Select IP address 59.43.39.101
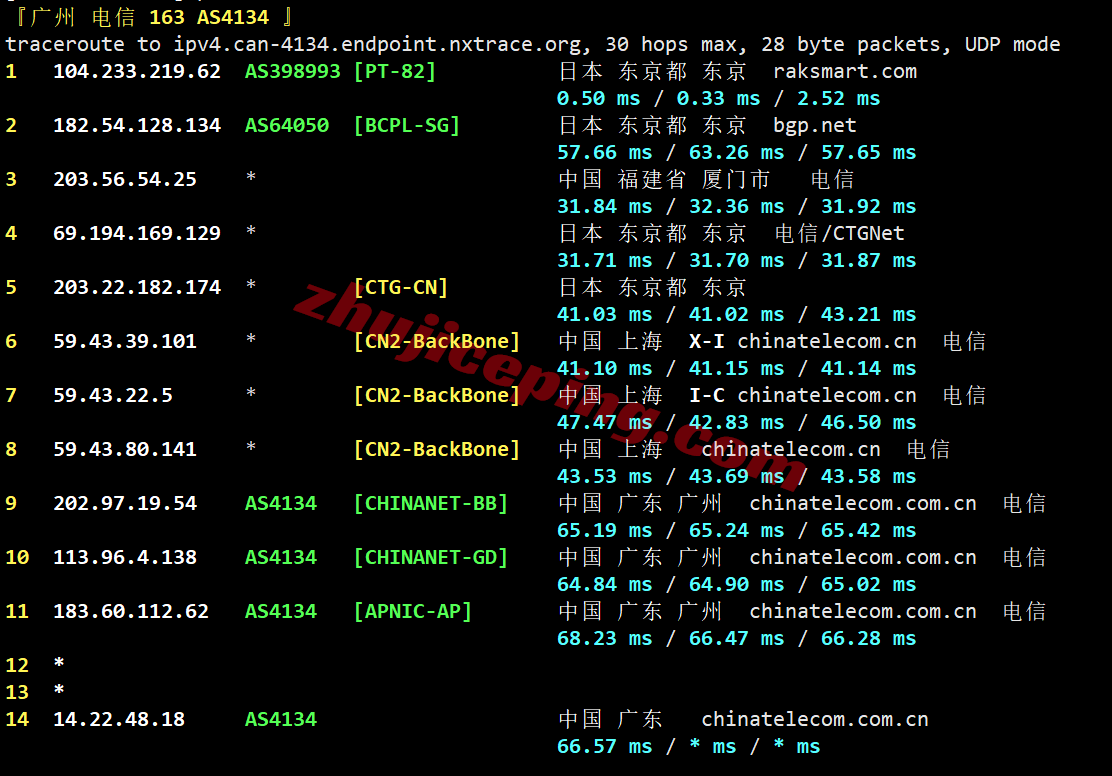1112x776 pixels. (125, 341)
